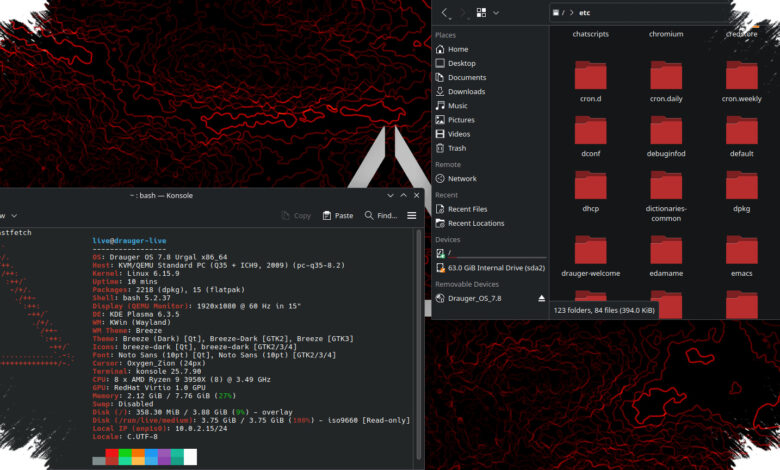780x470 pixels.
Task: Select the debuginfod folder
Action: point(666,136)
